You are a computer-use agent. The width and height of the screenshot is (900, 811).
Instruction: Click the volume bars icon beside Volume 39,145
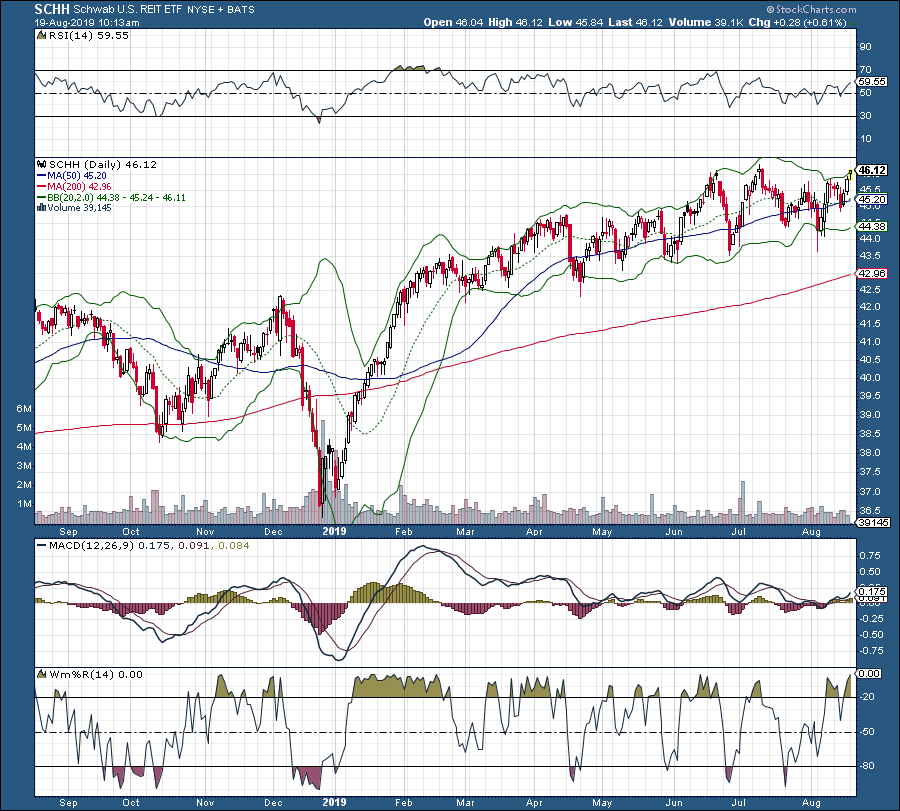[41, 208]
